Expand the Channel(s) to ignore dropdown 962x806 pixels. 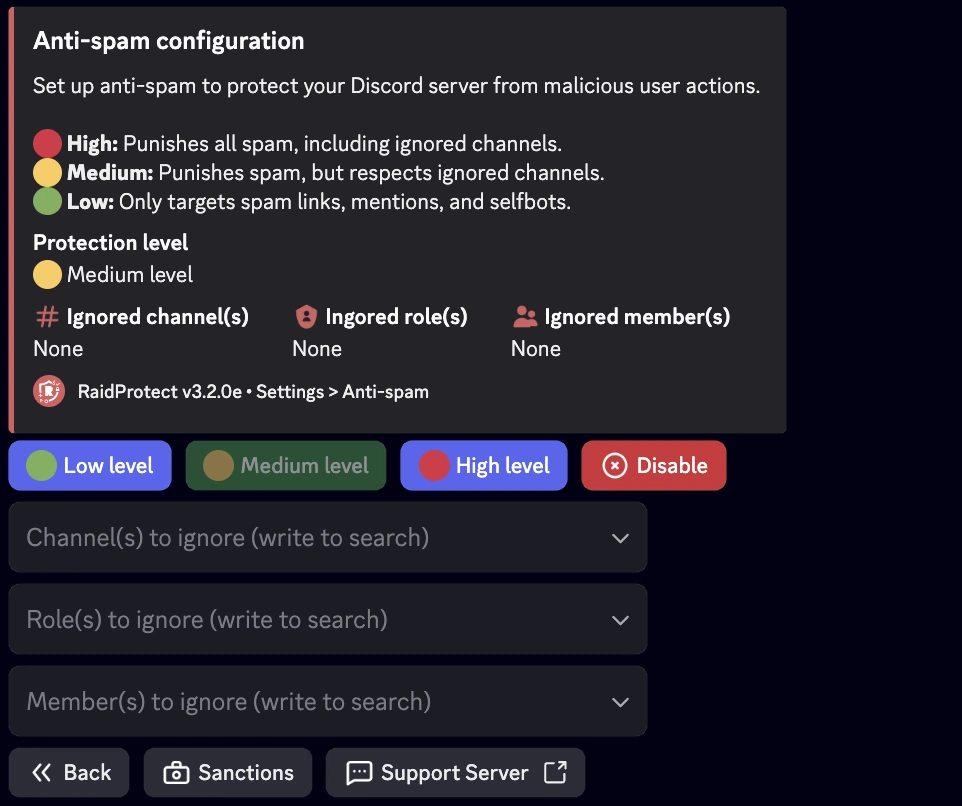click(328, 537)
